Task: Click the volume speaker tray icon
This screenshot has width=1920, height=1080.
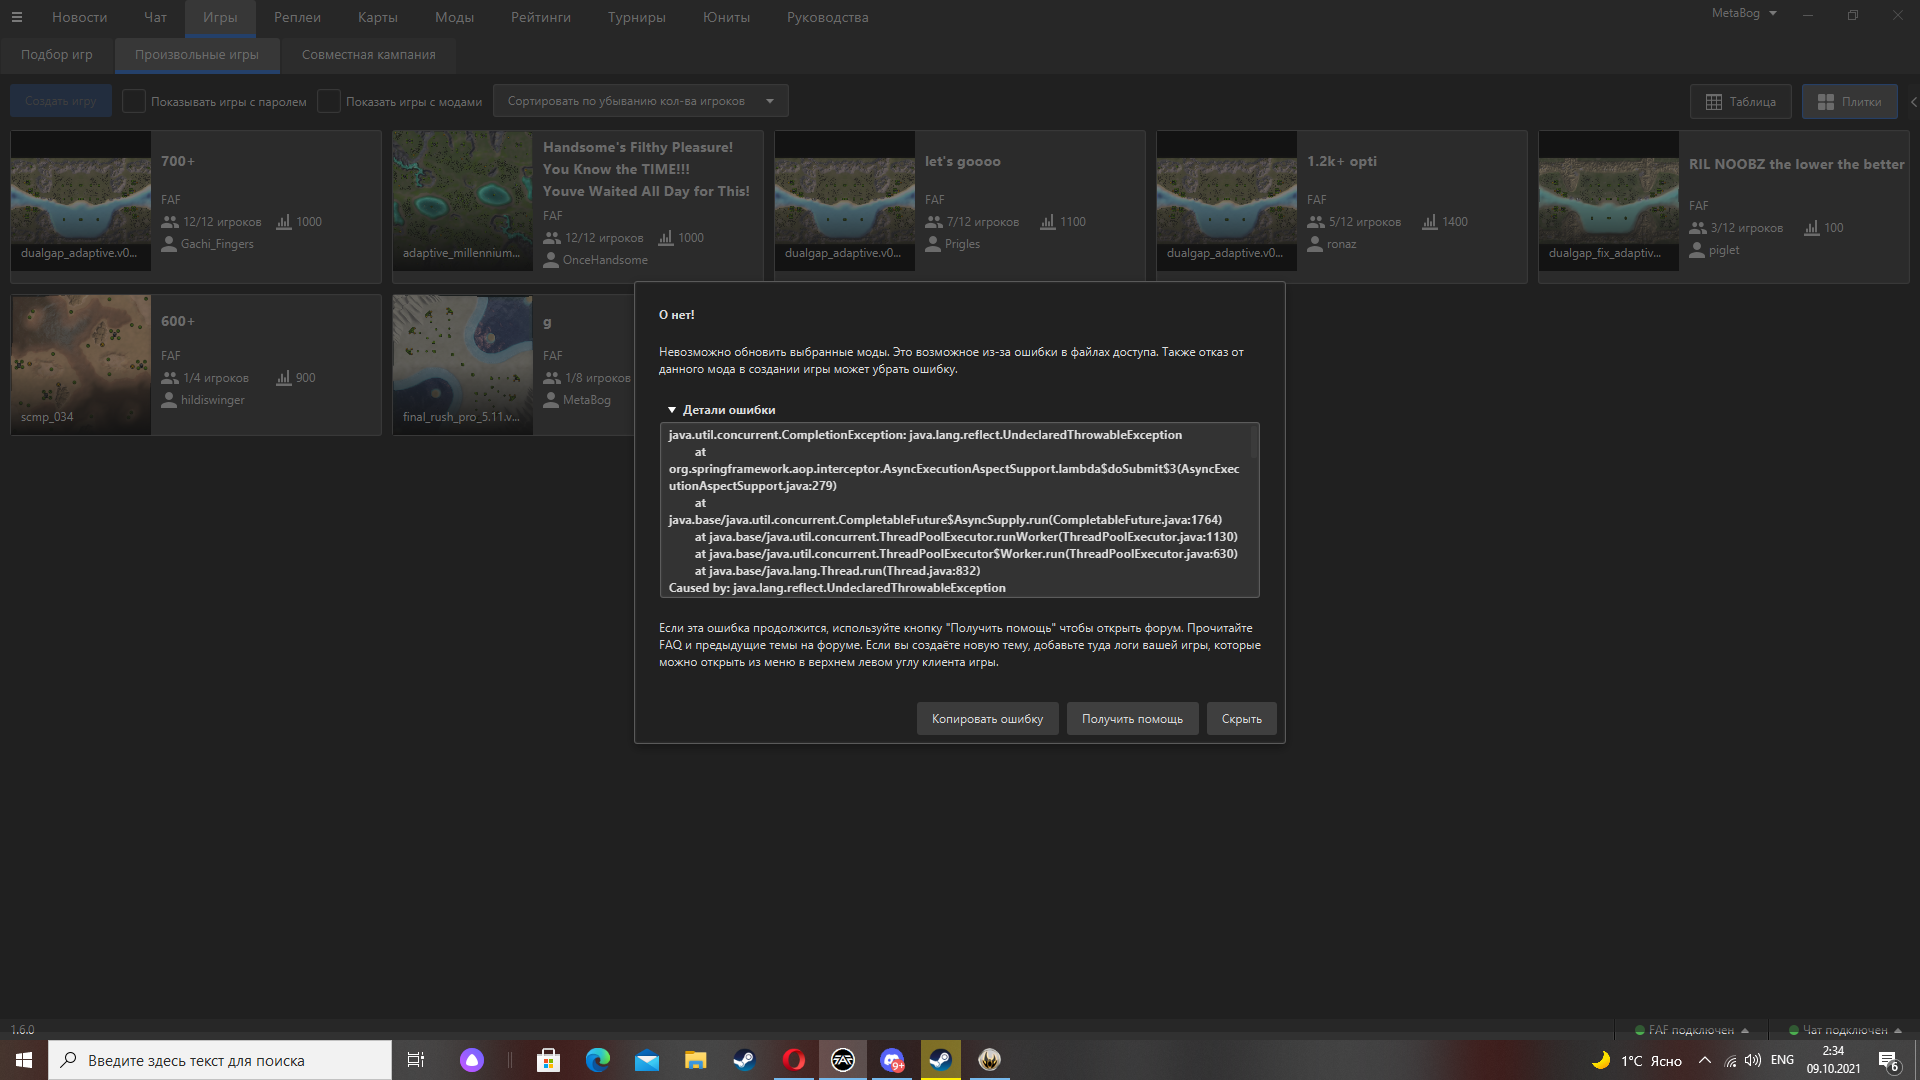Action: point(1753,1060)
